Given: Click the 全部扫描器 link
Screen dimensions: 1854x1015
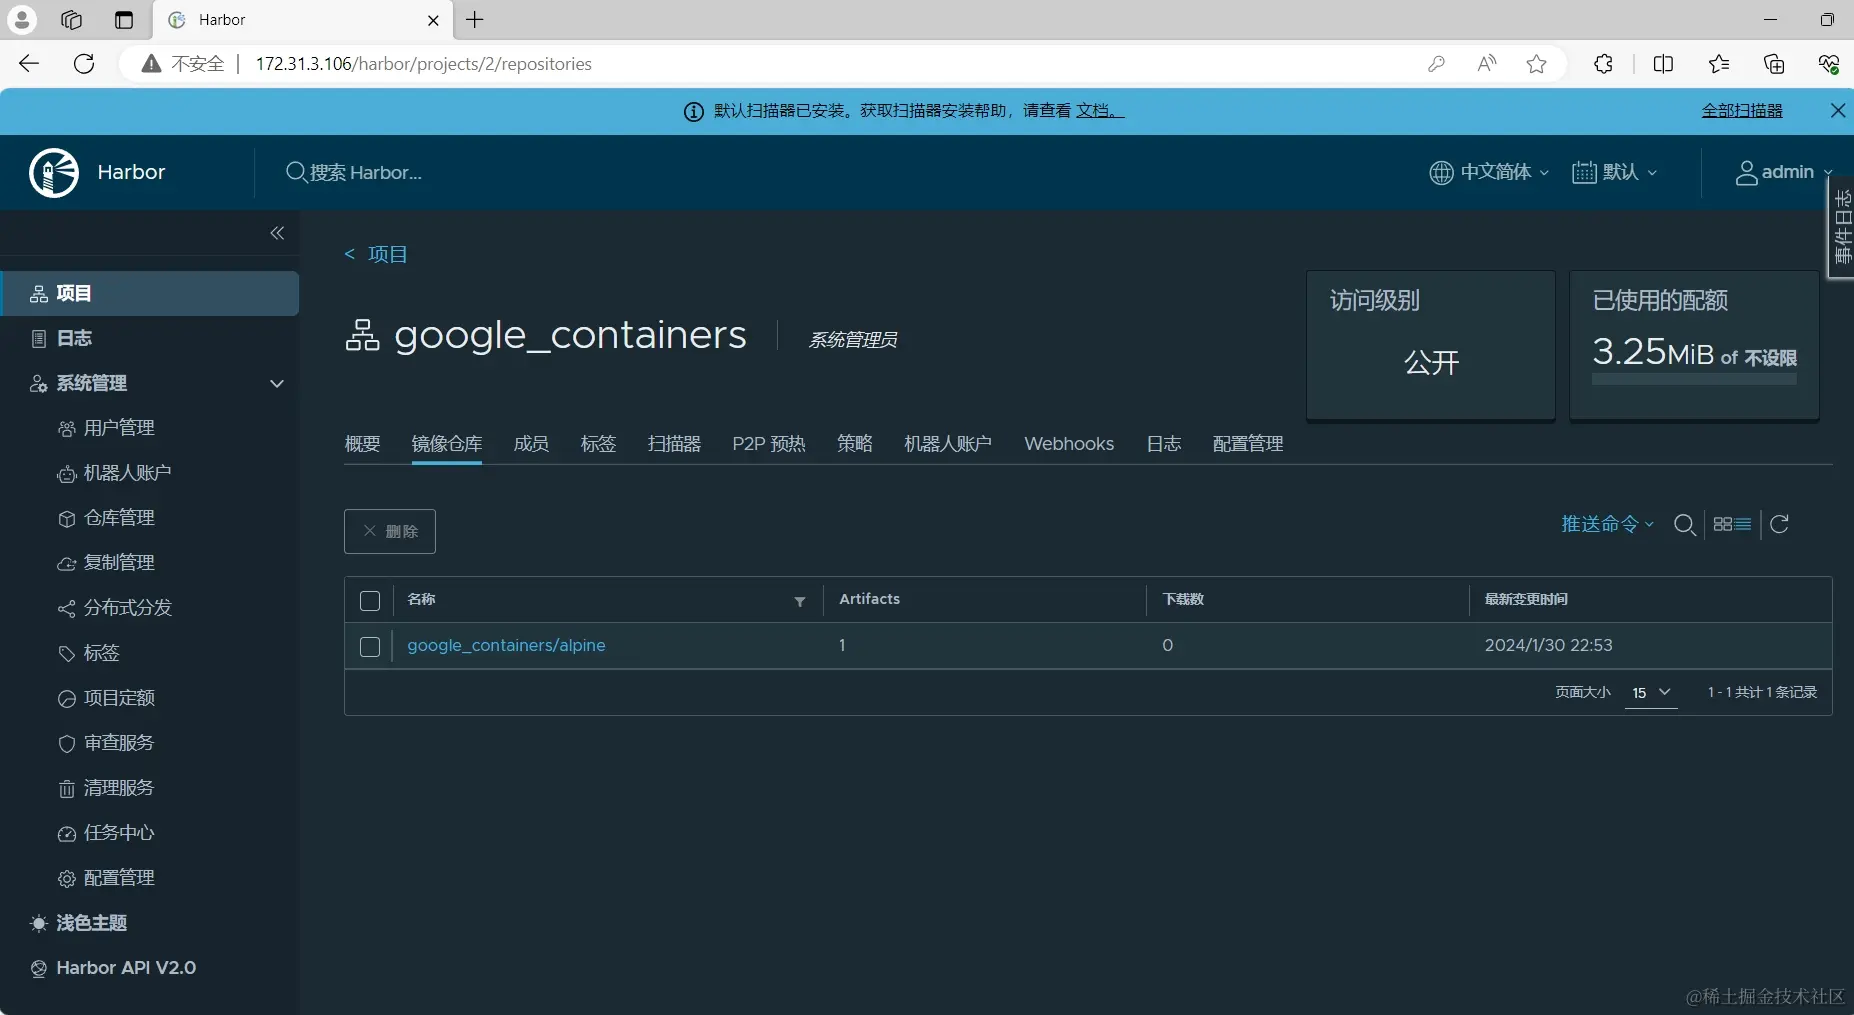Looking at the screenshot, I should (1742, 111).
